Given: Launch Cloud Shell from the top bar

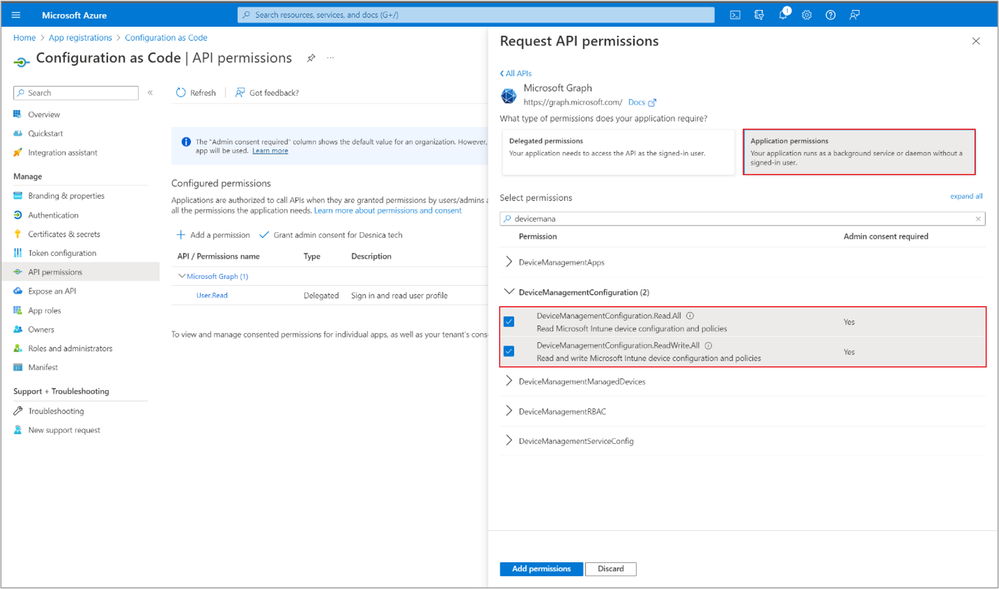Looking at the screenshot, I should click(x=735, y=15).
